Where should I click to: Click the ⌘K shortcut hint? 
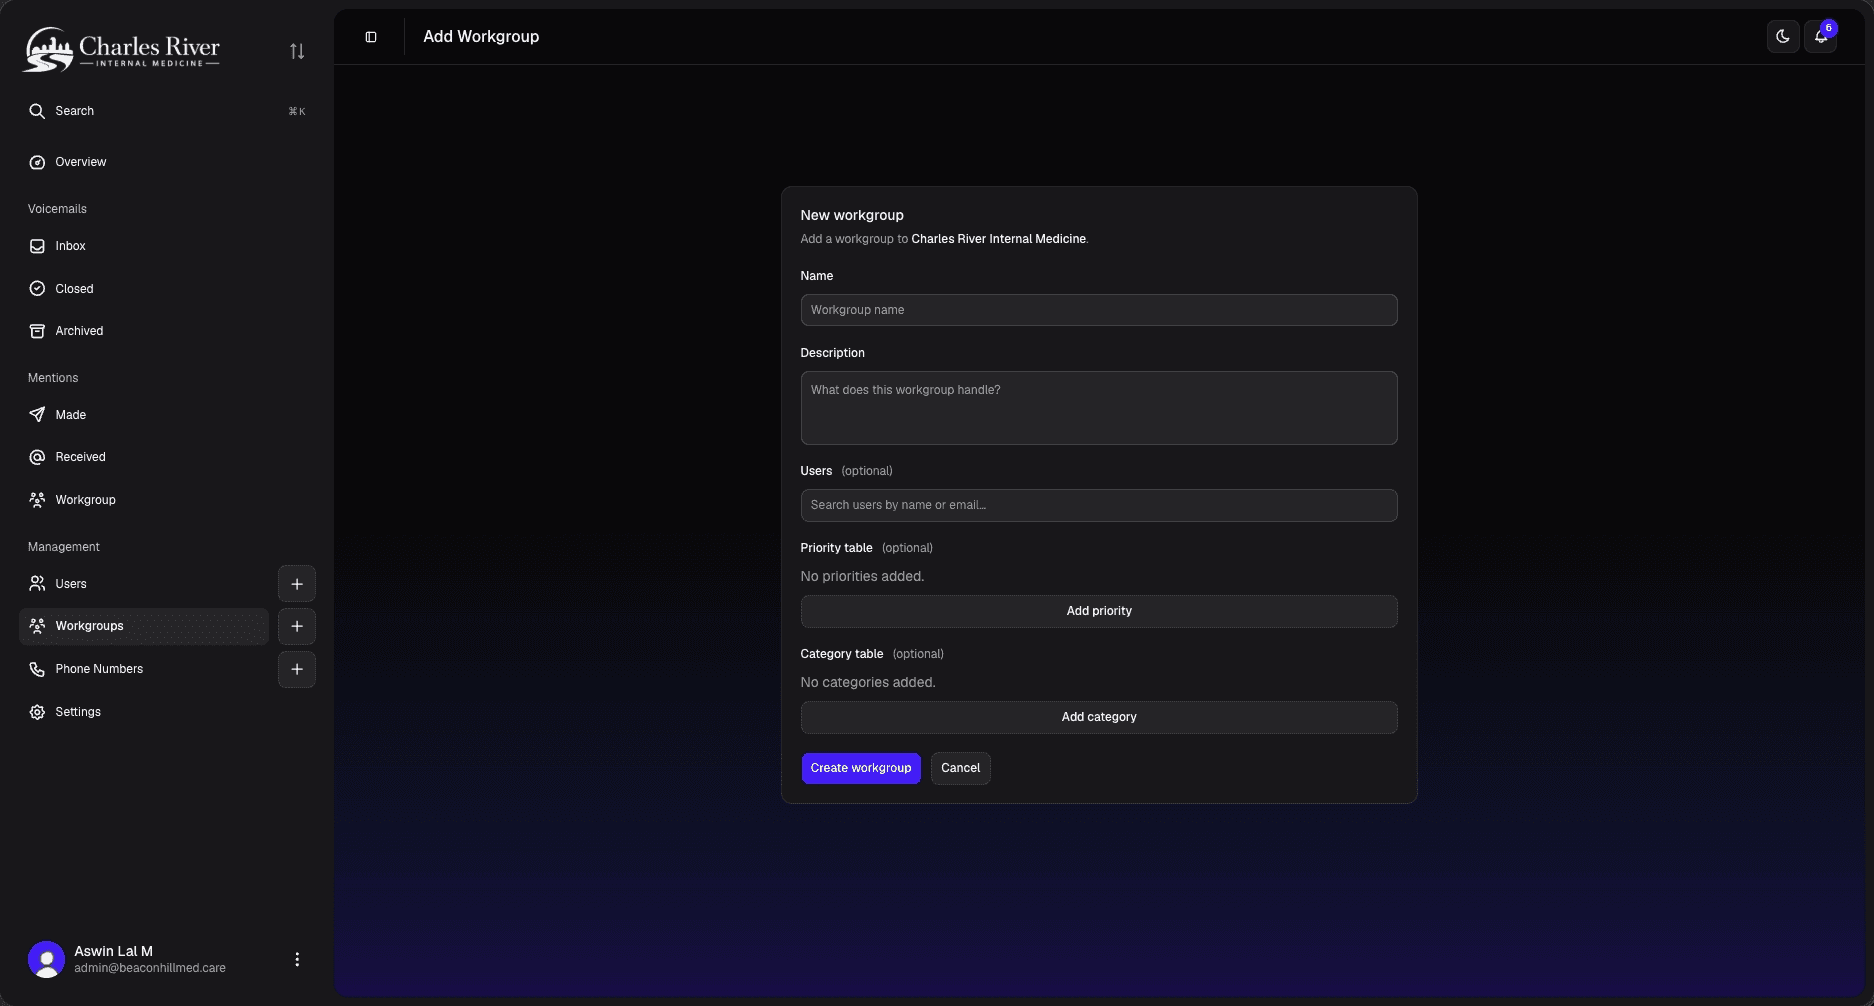point(297,111)
